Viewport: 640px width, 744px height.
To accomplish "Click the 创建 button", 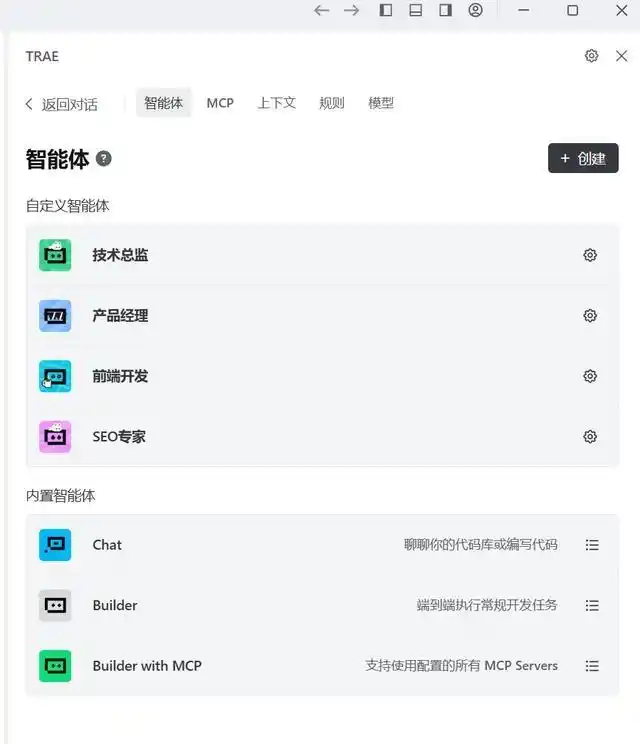I will 583,158.
